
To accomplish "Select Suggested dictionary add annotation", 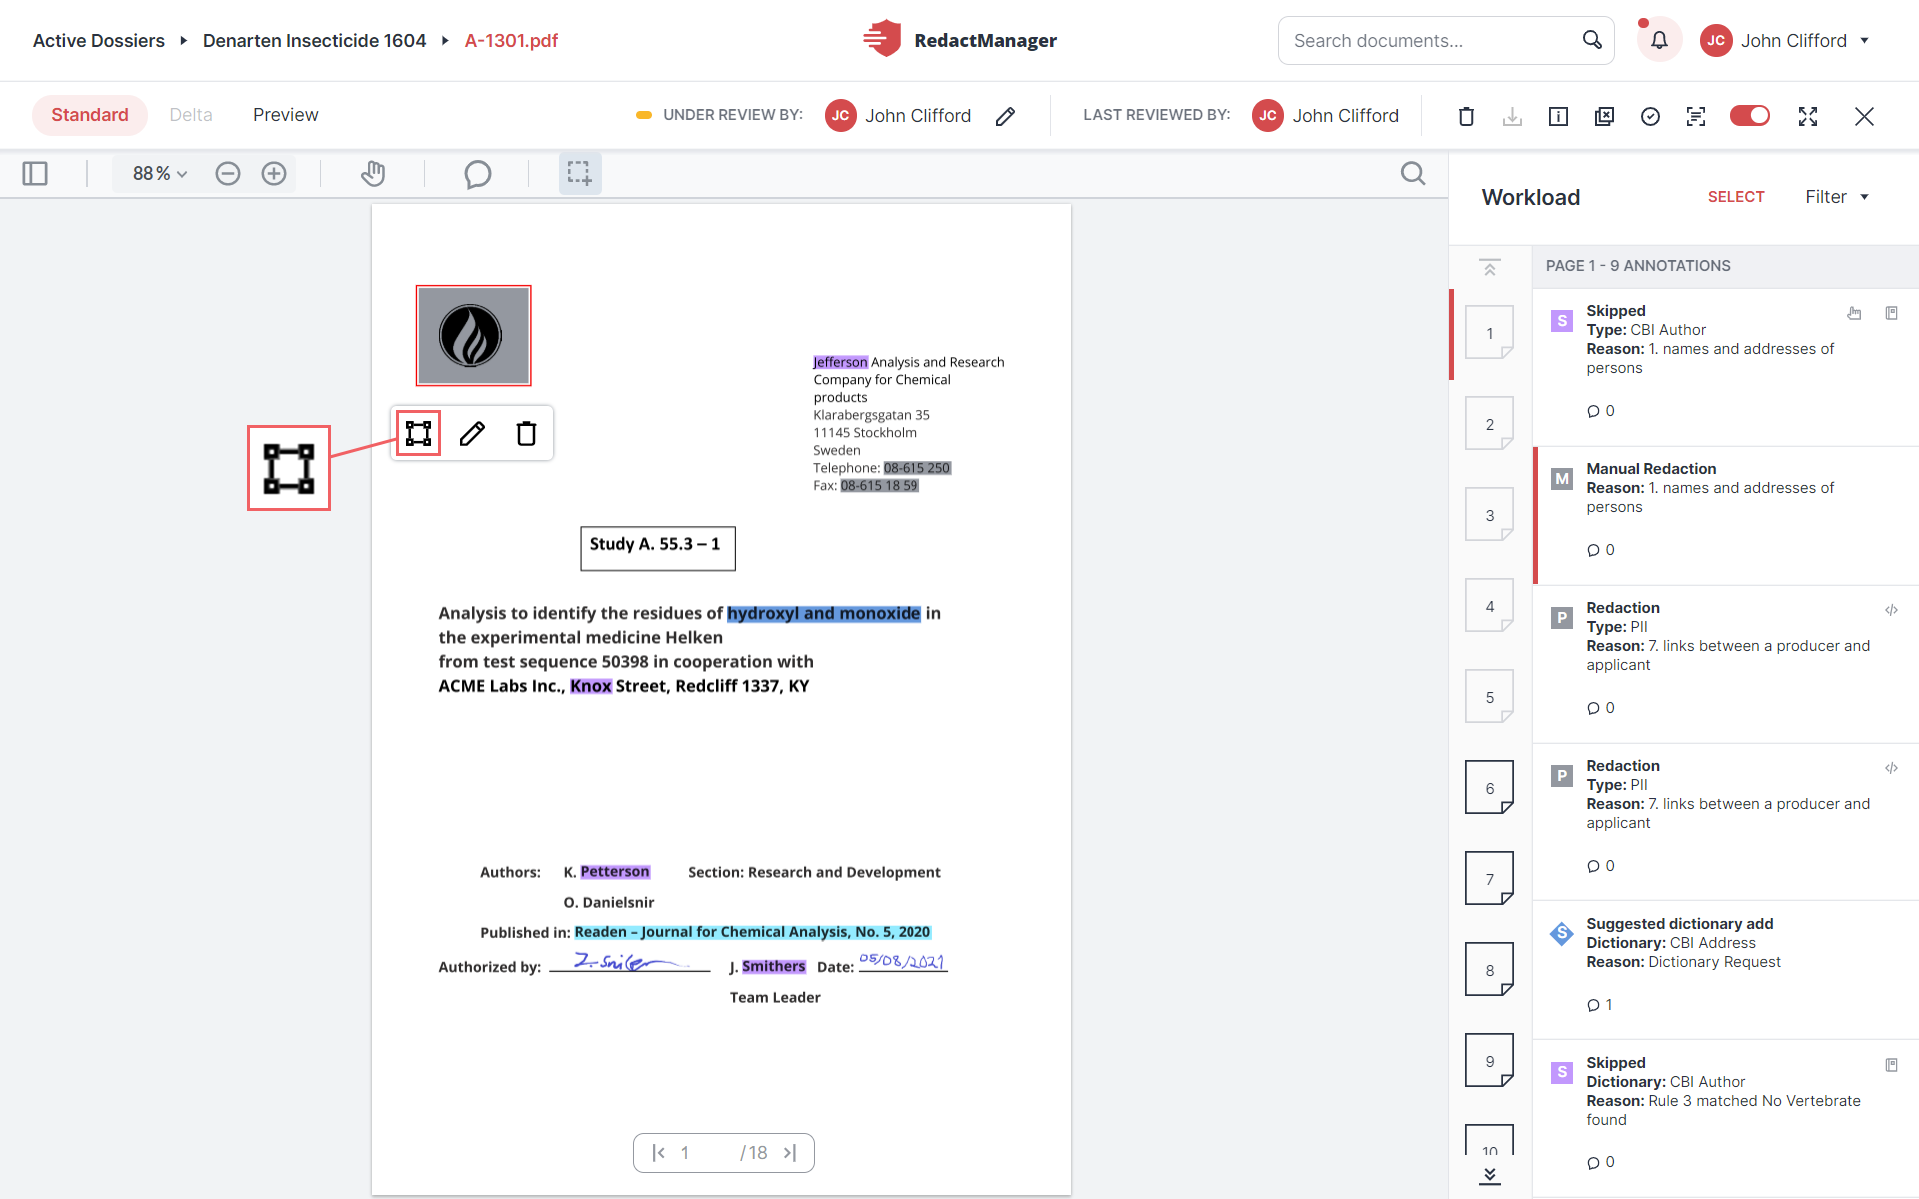I will (1726, 970).
